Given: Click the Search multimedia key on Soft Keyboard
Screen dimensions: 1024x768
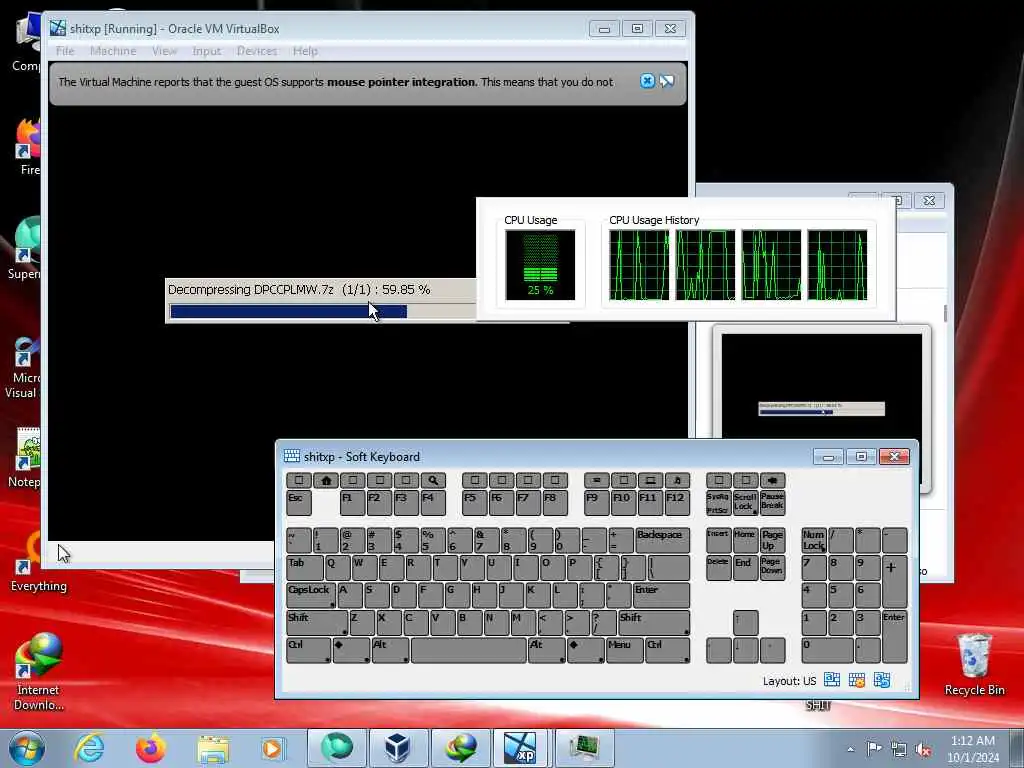Looking at the screenshot, I should coord(433,481).
